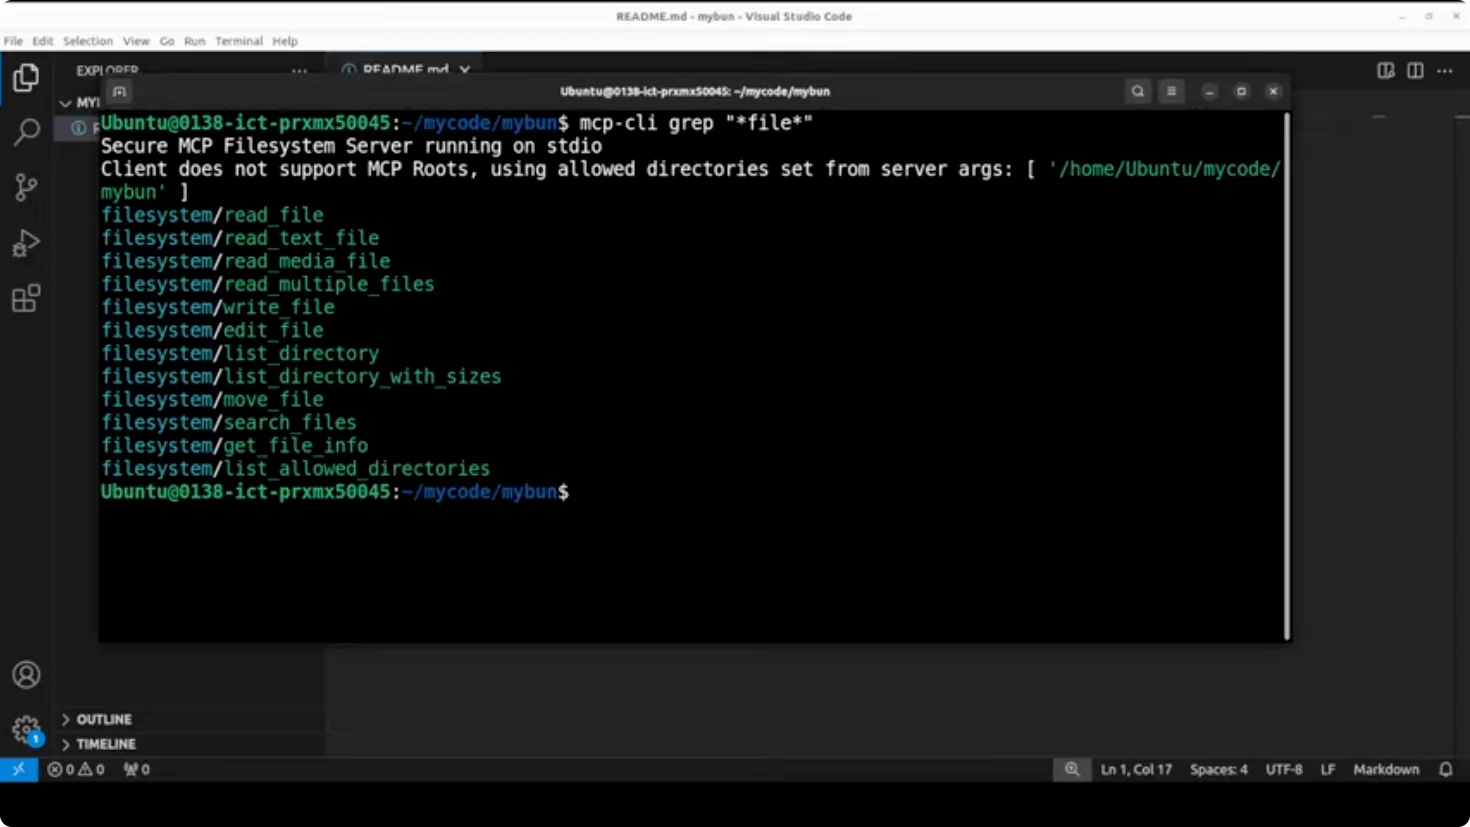
Task: Open the Accounts icon near the bottom left
Action: pyautogui.click(x=25, y=675)
